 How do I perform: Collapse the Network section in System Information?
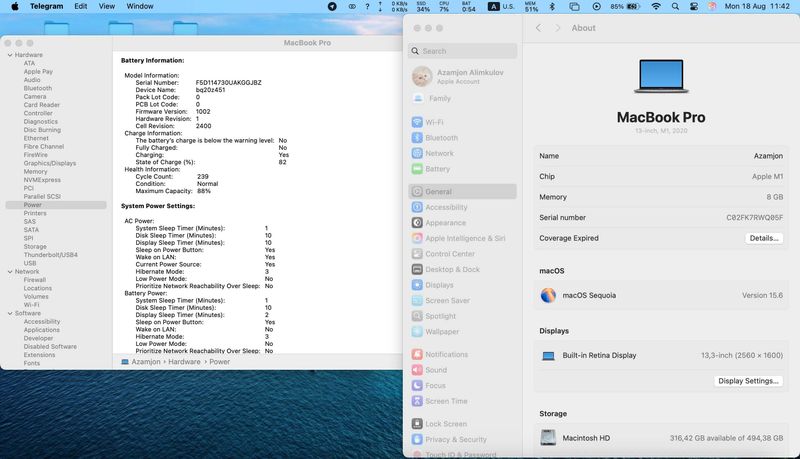(x=10, y=272)
